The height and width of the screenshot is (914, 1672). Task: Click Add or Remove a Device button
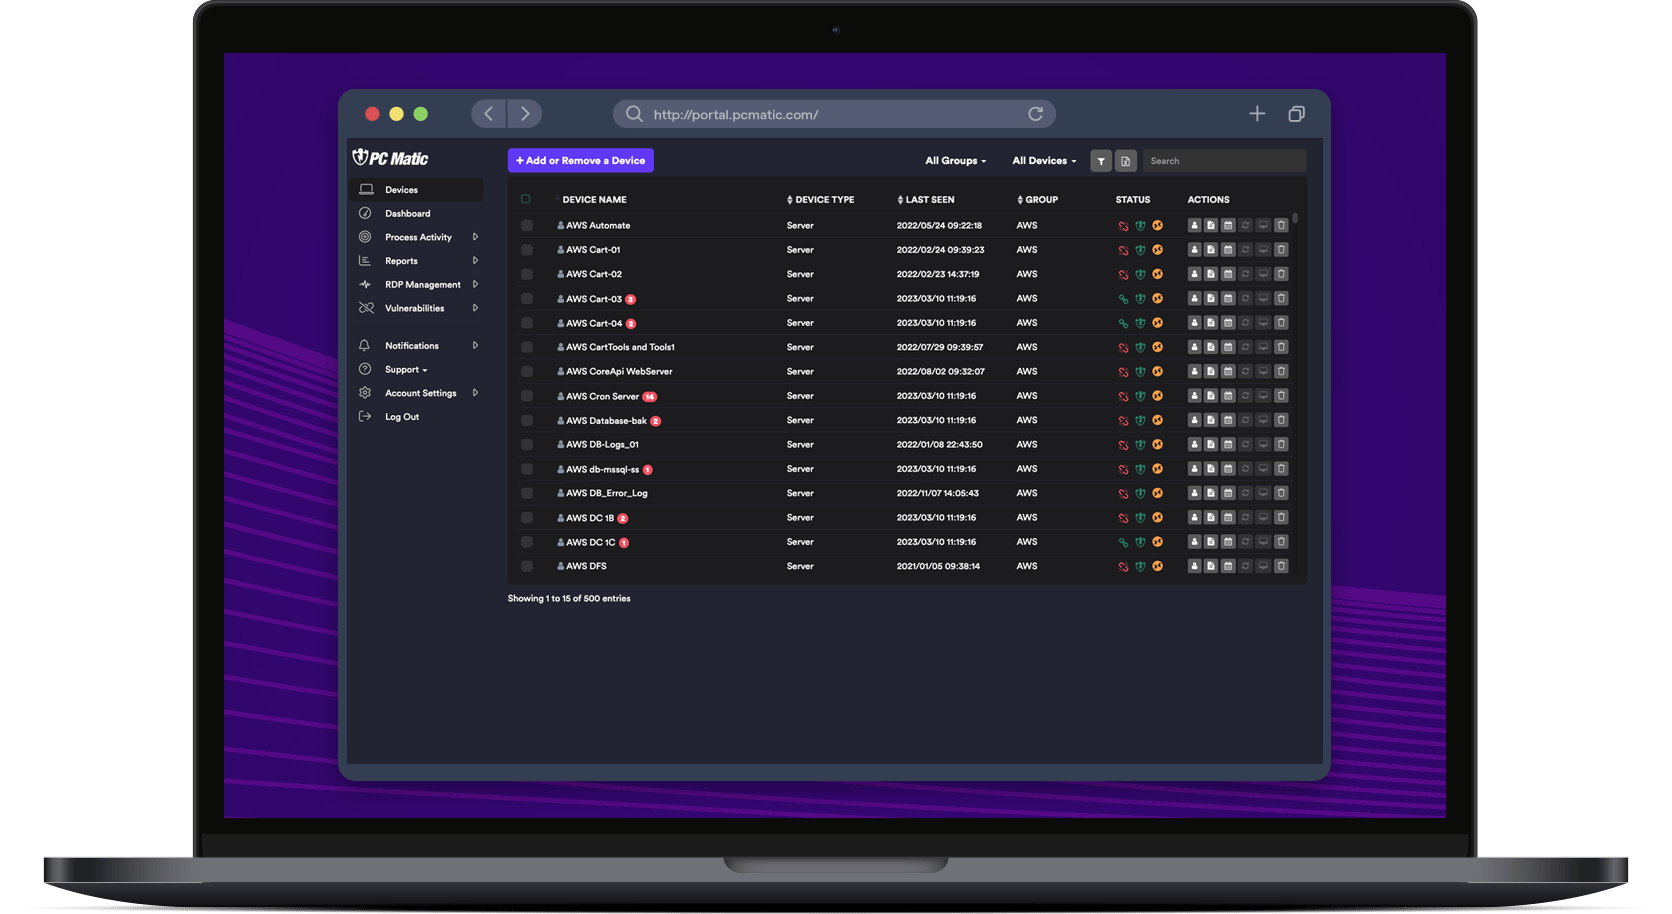click(580, 161)
